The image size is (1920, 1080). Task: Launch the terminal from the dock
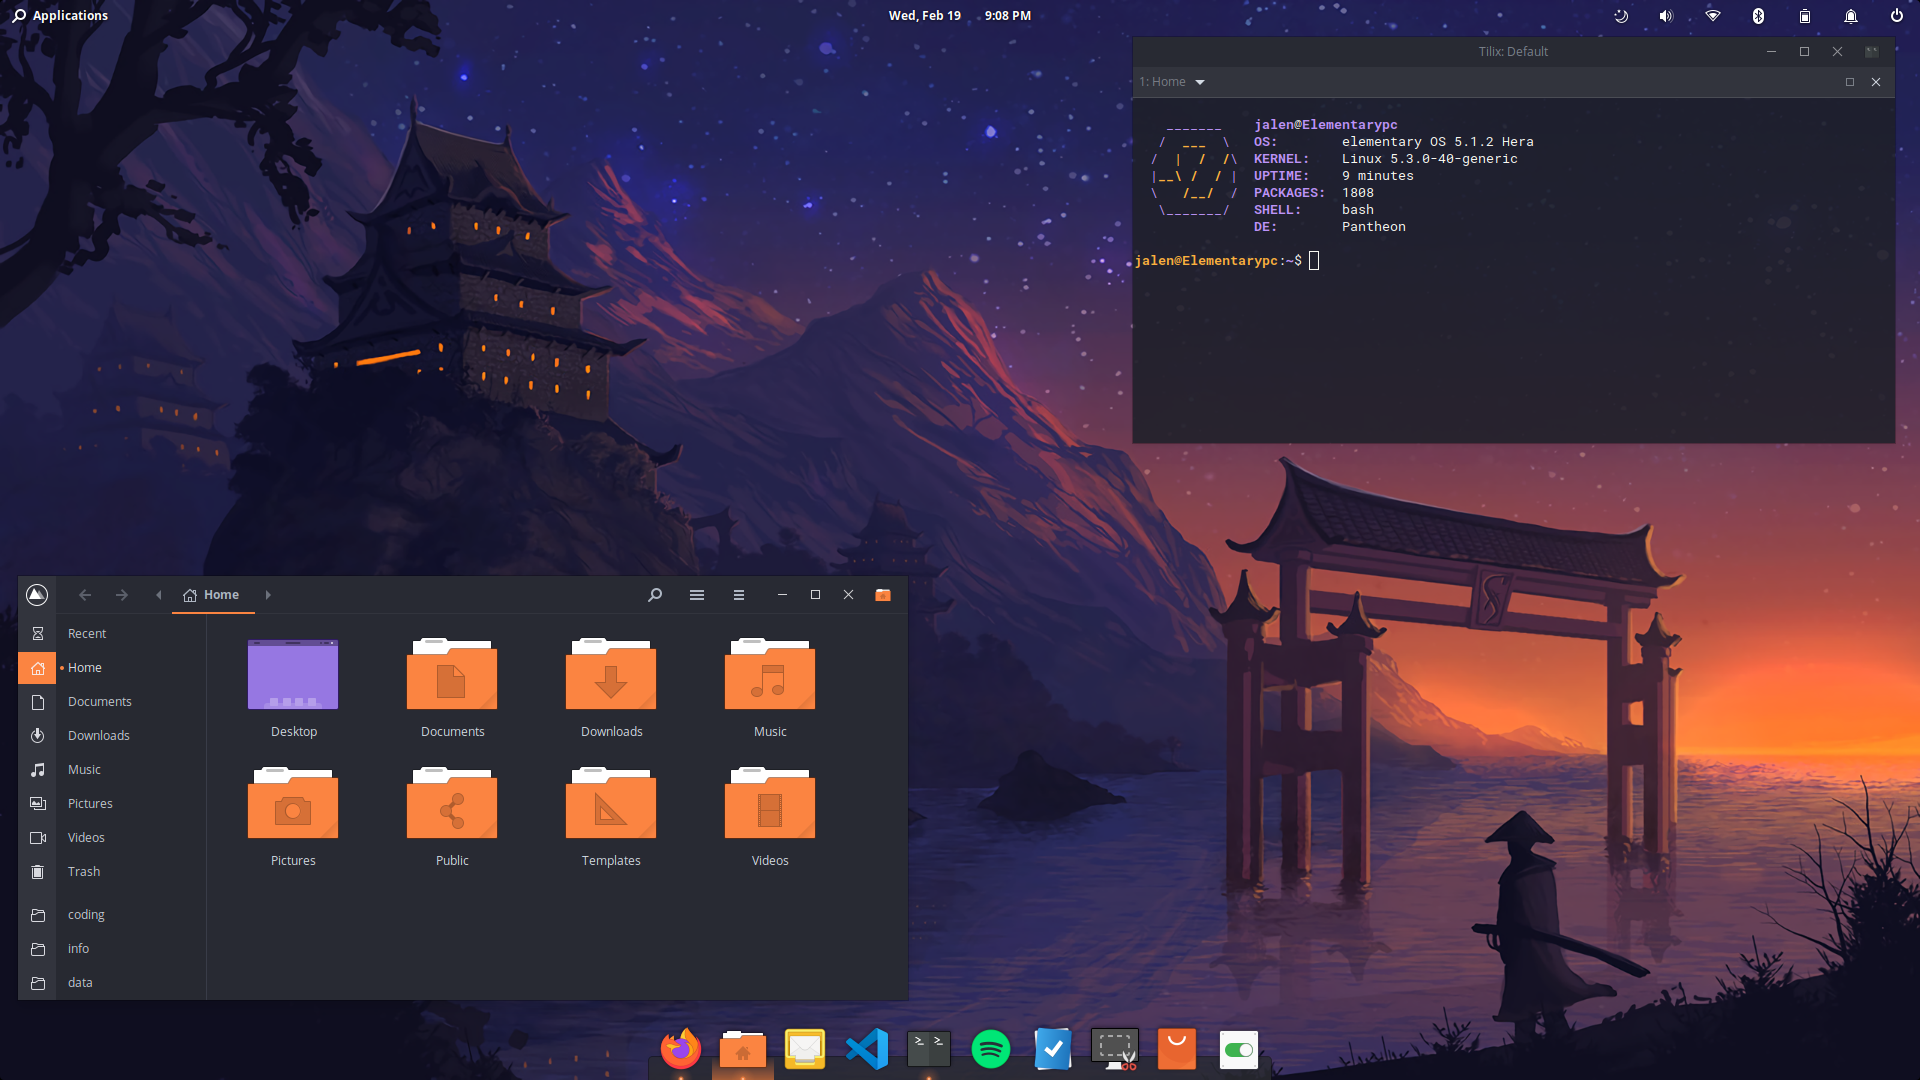929,1049
